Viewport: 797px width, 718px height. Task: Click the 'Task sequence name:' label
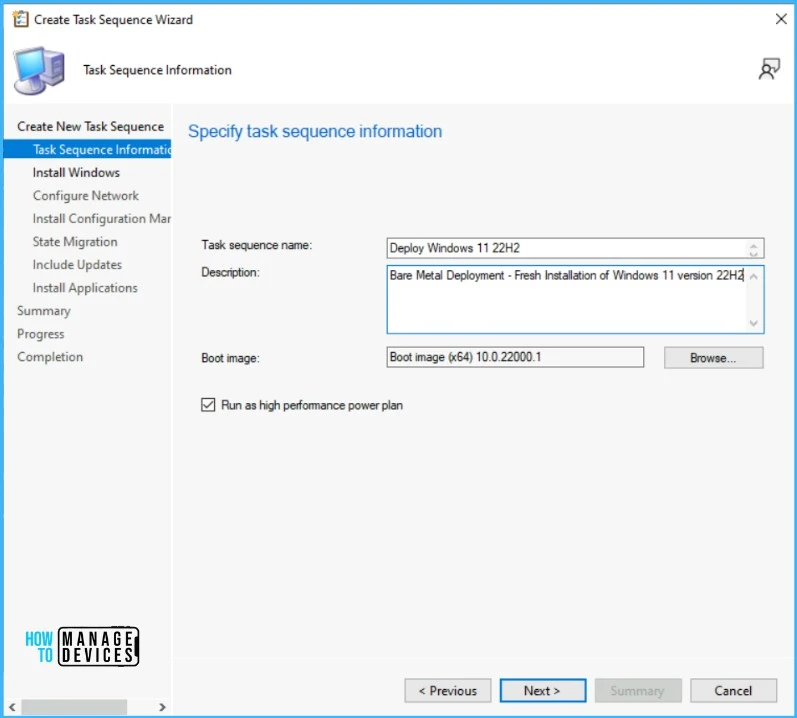(x=257, y=245)
